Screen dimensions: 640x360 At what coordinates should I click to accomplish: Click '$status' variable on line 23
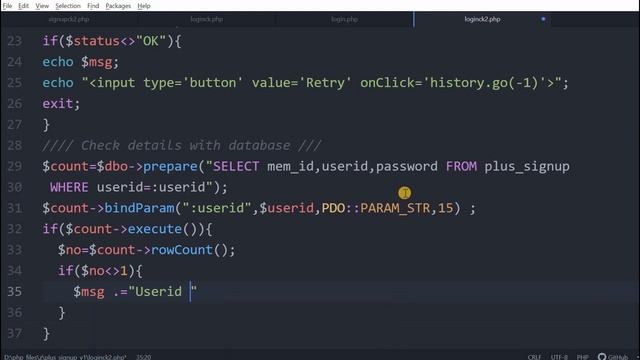click(x=93, y=41)
